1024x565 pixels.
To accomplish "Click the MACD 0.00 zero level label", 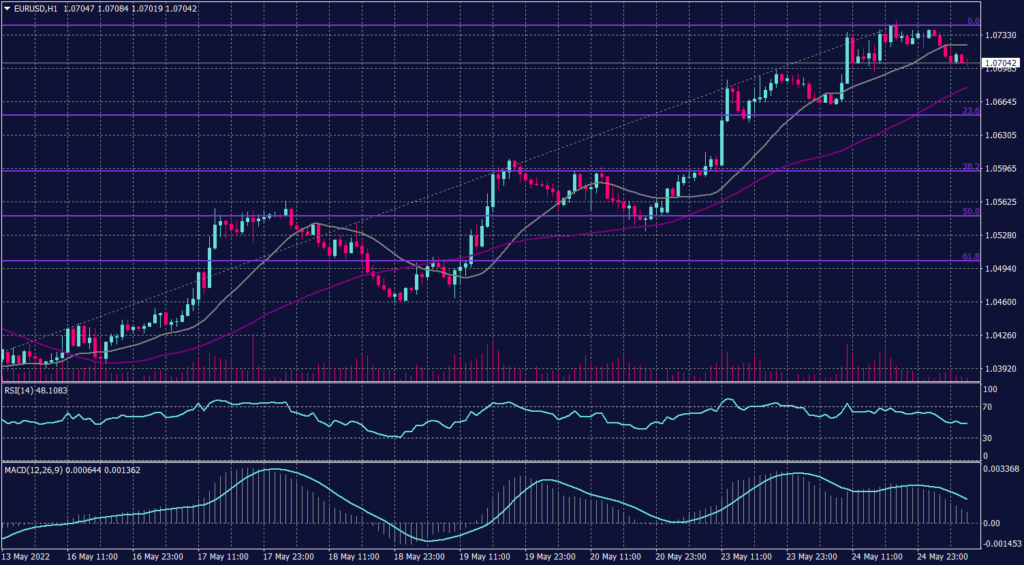I will coord(993,523).
